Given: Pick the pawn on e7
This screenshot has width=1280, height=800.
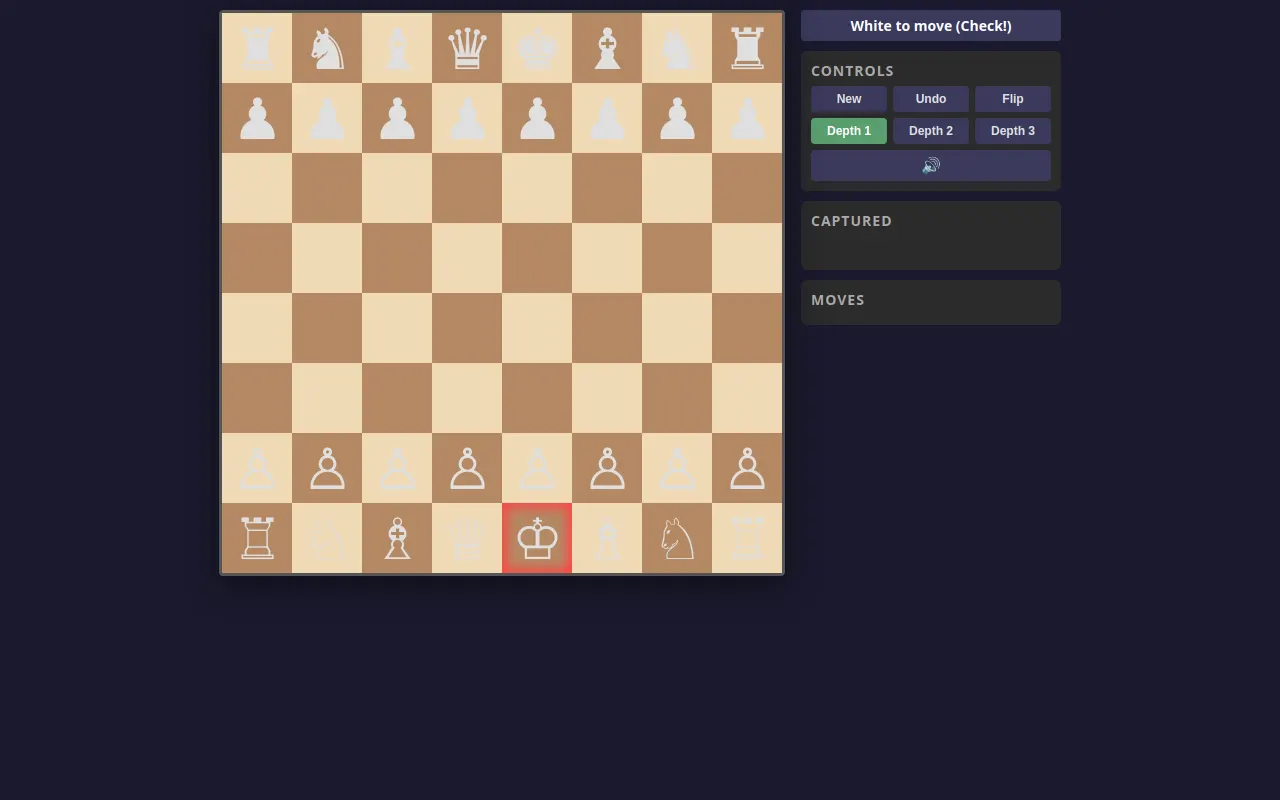Looking at the screenshot, I should pyautogui.click(x=537, y=118).
